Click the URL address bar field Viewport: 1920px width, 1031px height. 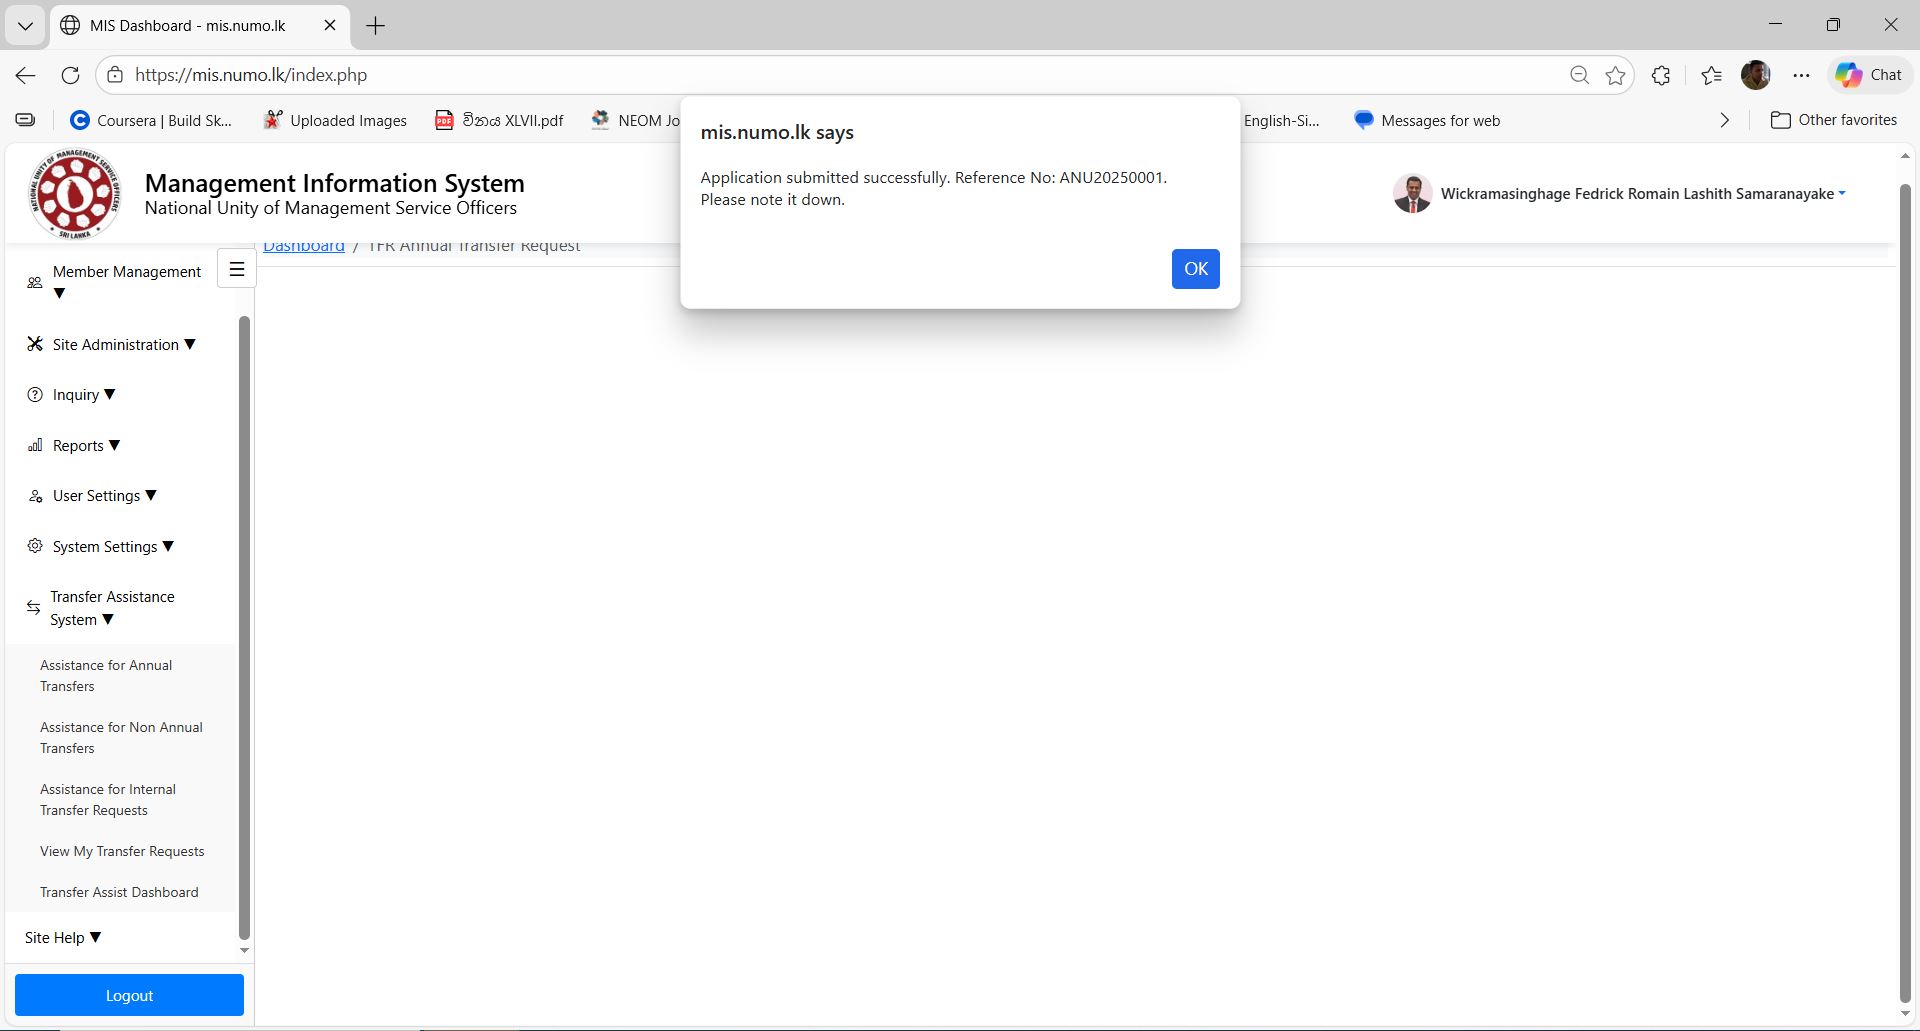[800, 75]
